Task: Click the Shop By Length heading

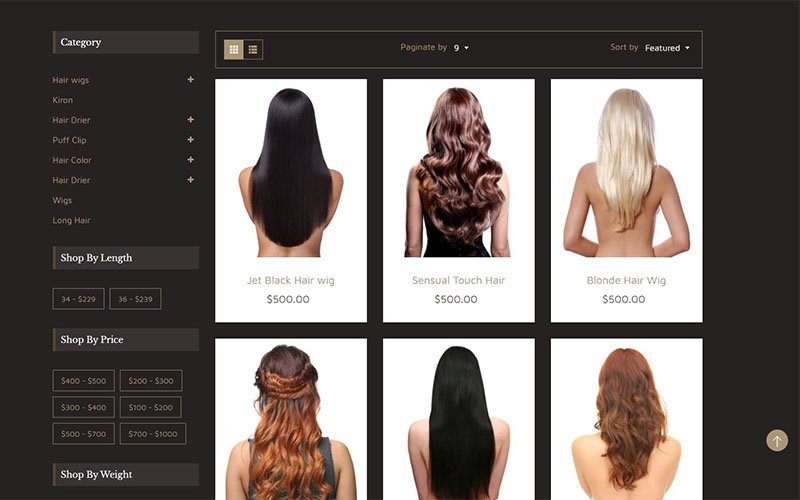Action: click(126, 258)
